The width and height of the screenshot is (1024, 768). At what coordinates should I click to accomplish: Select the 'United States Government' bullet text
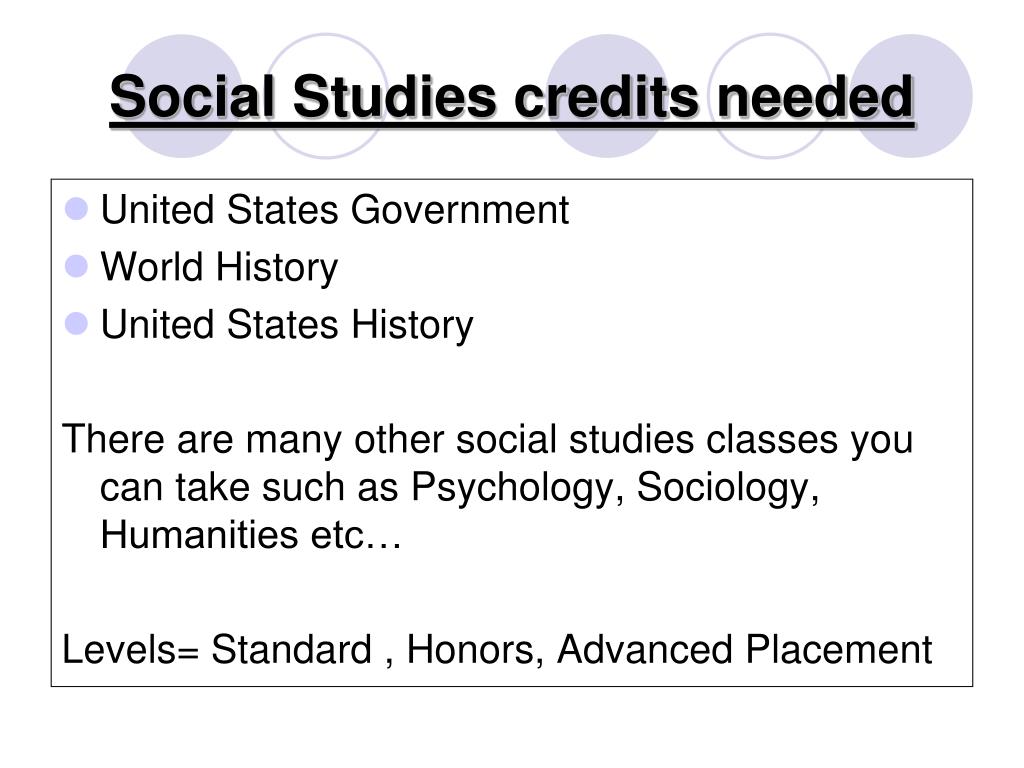334,210
